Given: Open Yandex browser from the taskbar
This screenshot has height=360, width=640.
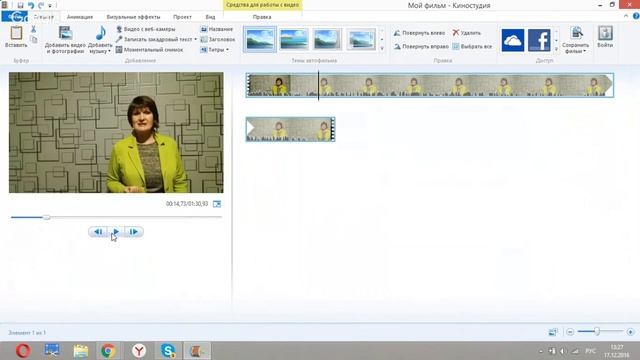Looking at the screenshot, I should 139,351.
